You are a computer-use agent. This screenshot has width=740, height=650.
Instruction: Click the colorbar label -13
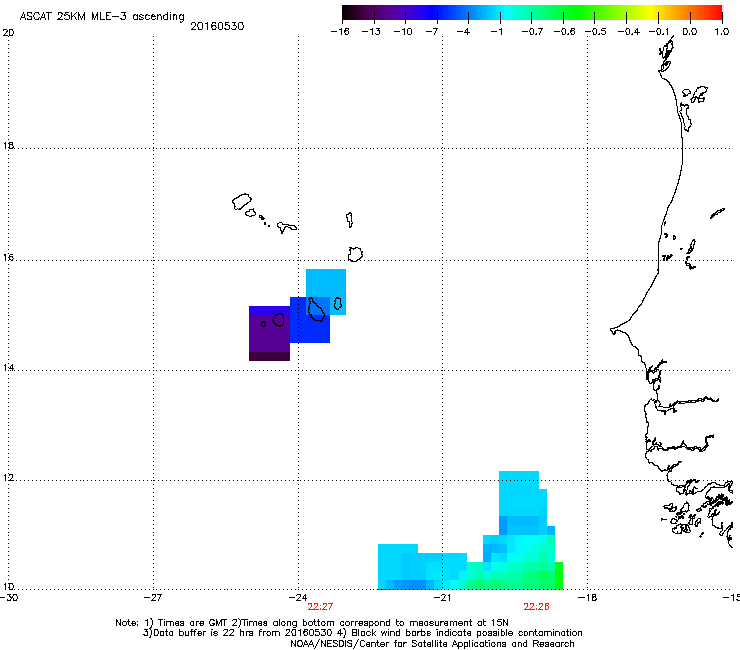(371, 32)
